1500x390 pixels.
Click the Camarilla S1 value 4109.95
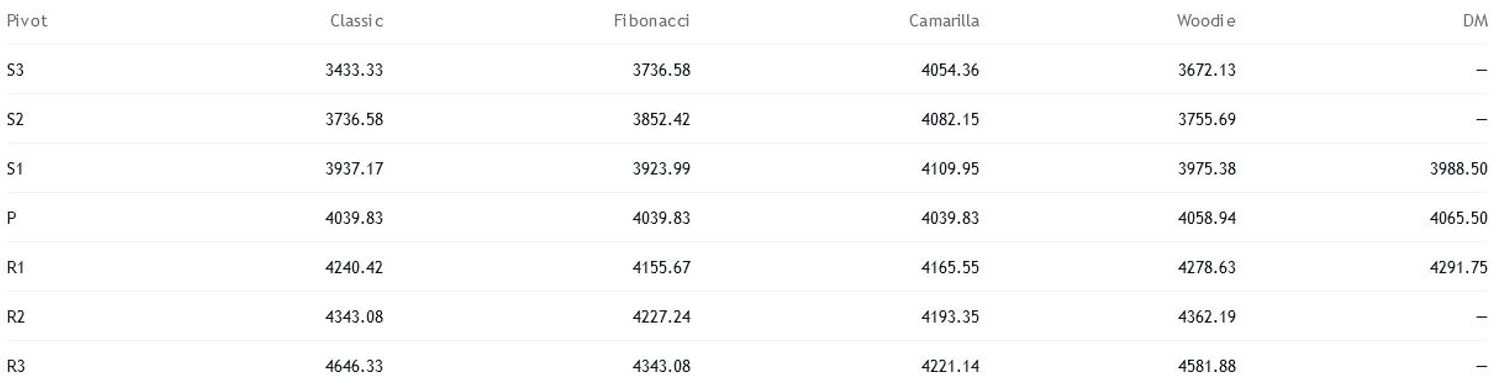(950, 168)
